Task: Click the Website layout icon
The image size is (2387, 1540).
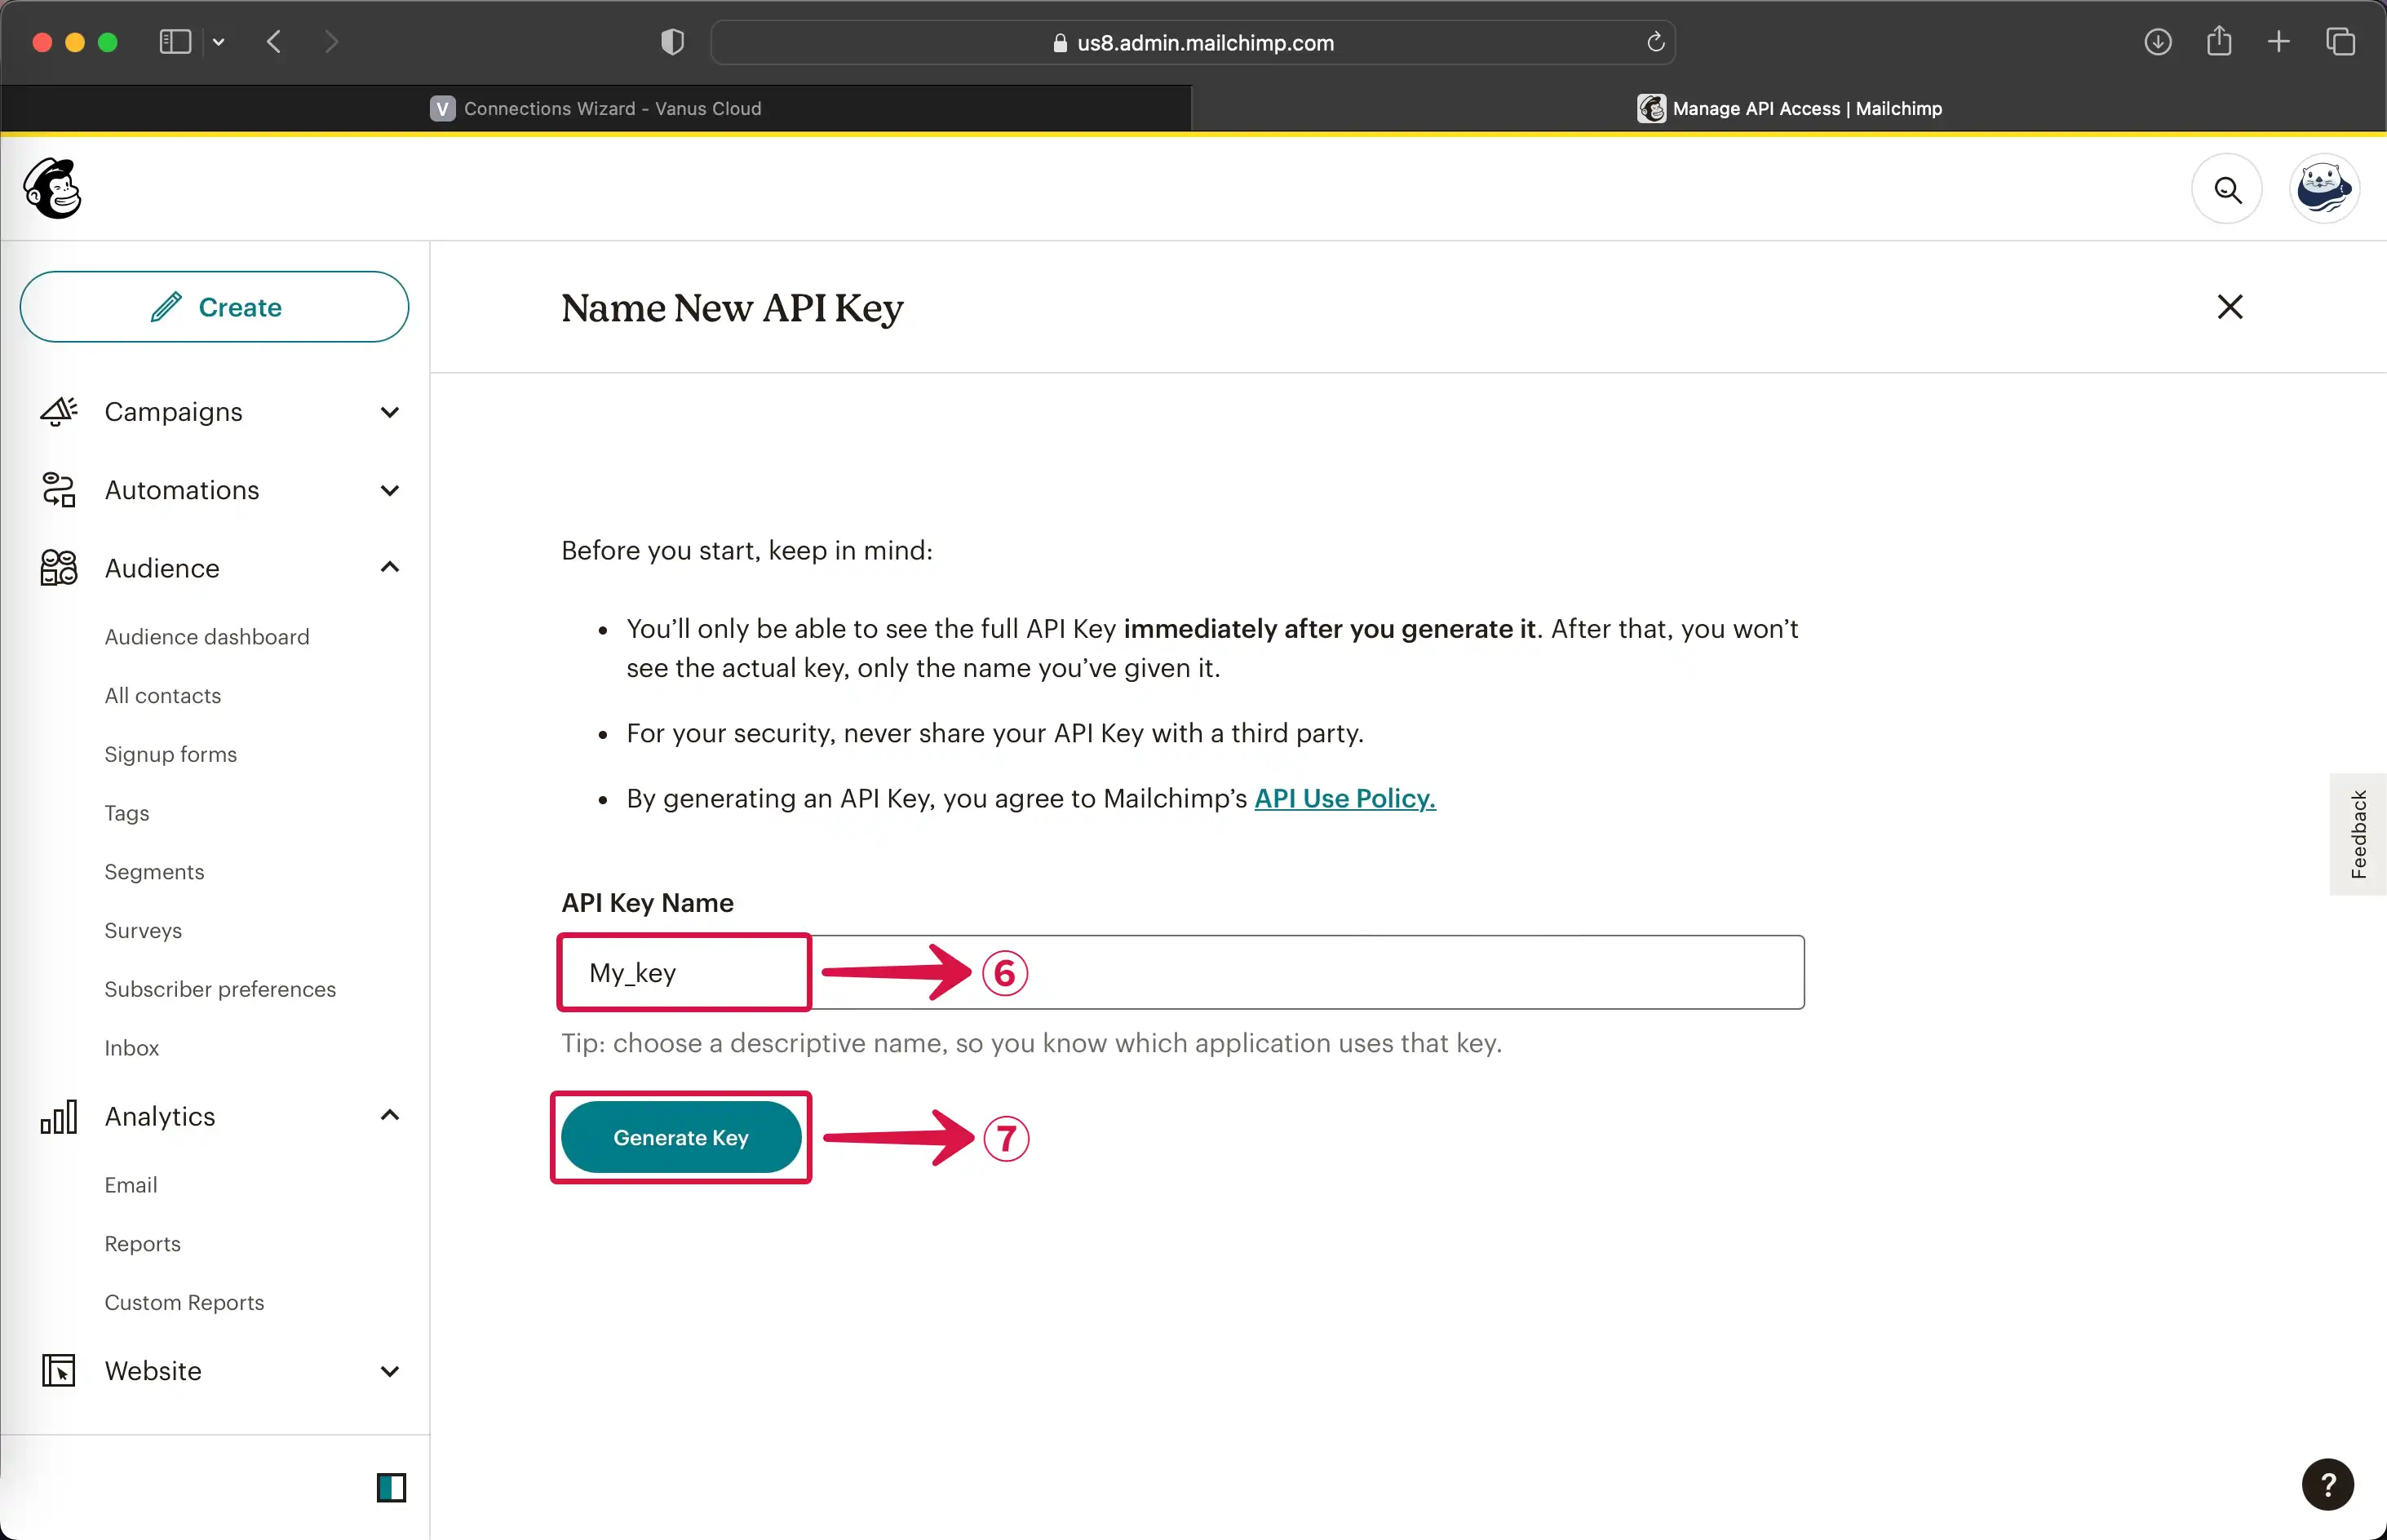Action: [x=59, y=1370]
